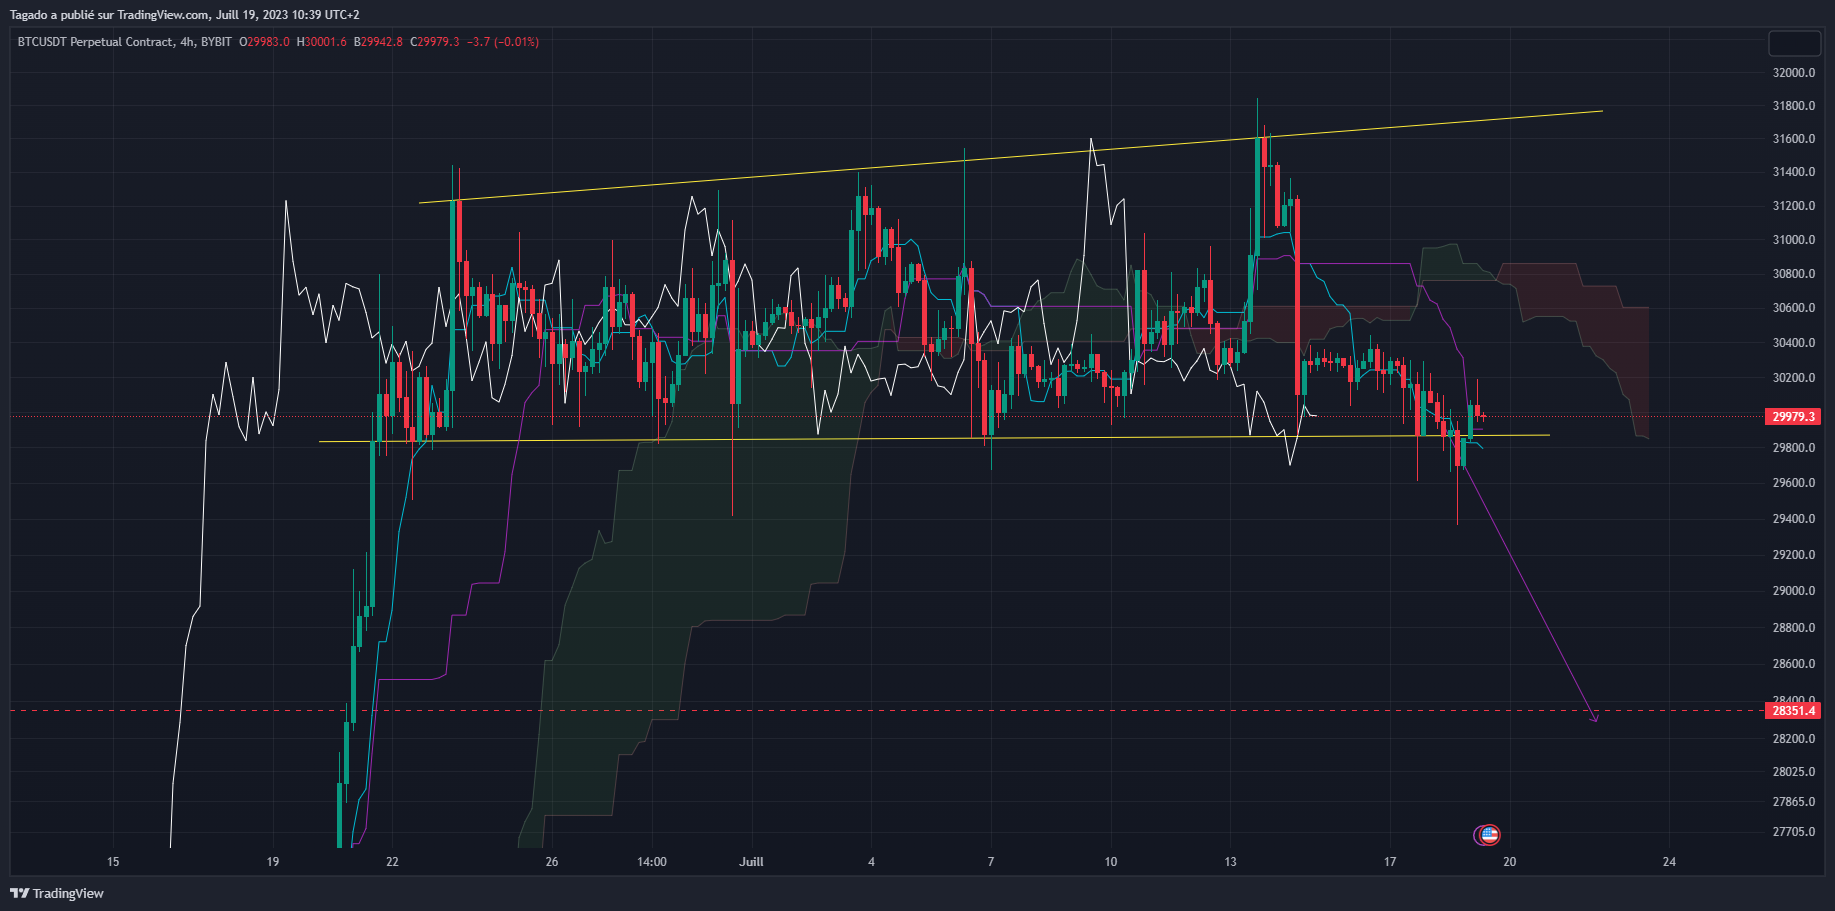The width and height of the screenshot is (1835, 911).
Task: Click the published-on-TradingView.com header text
Action: click(184, 14)
